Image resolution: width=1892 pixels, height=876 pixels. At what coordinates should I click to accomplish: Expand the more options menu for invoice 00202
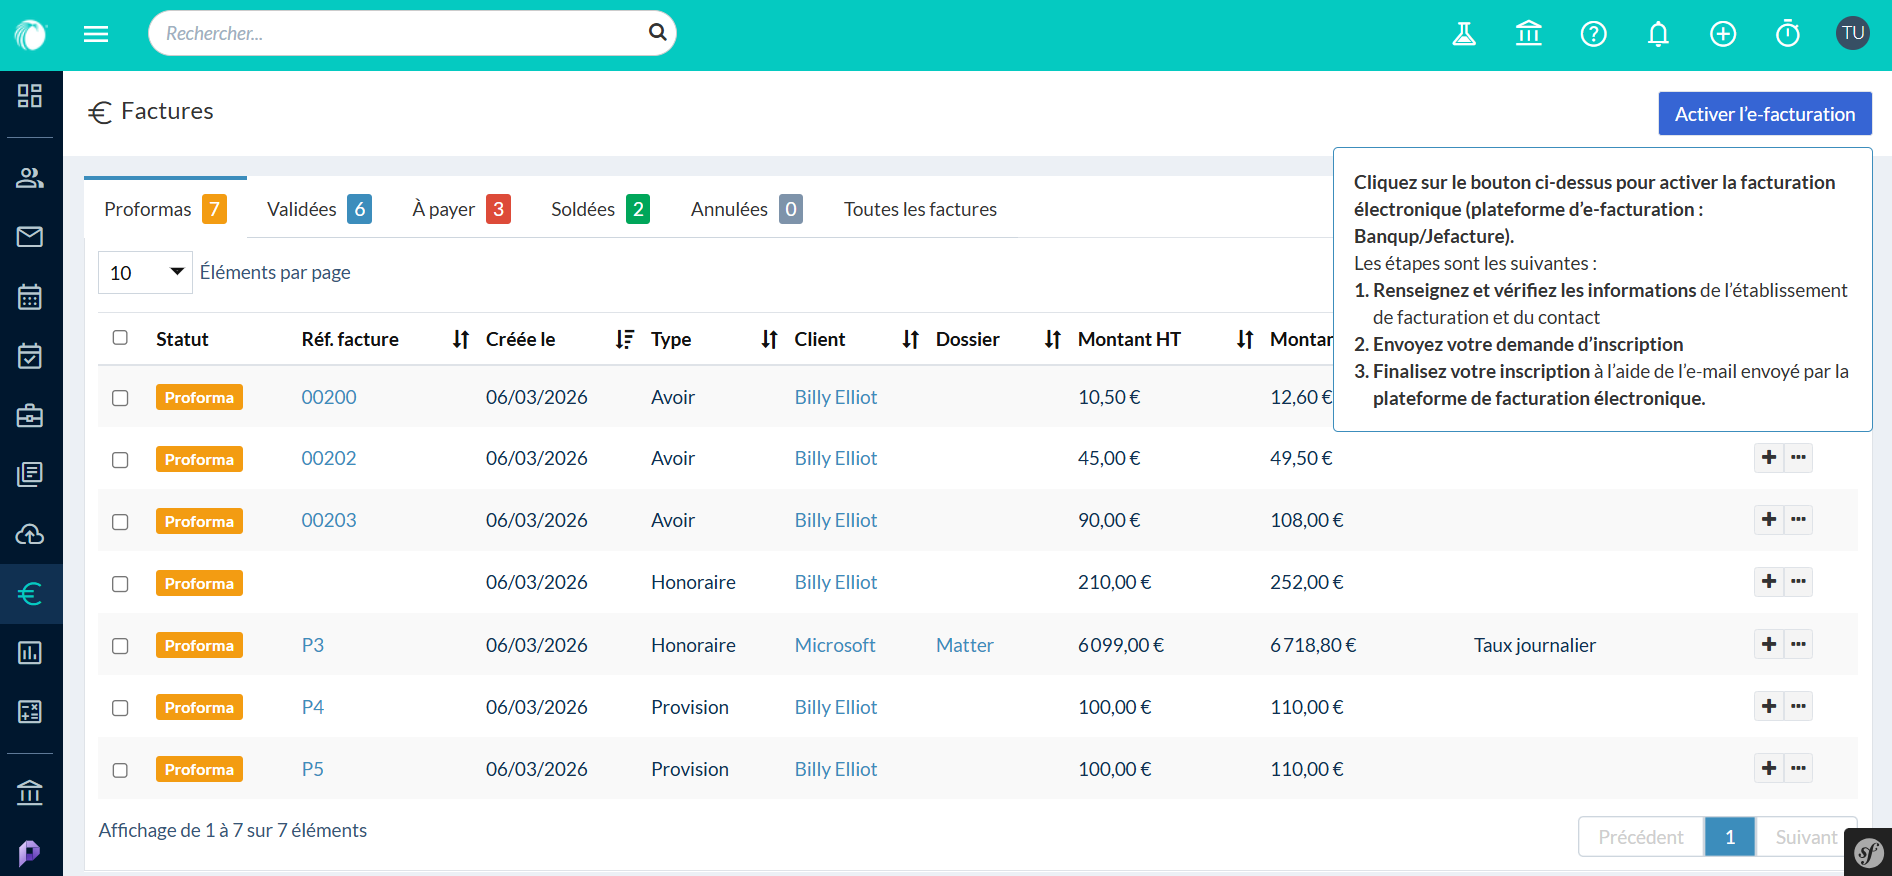(x=1798, y=458)
